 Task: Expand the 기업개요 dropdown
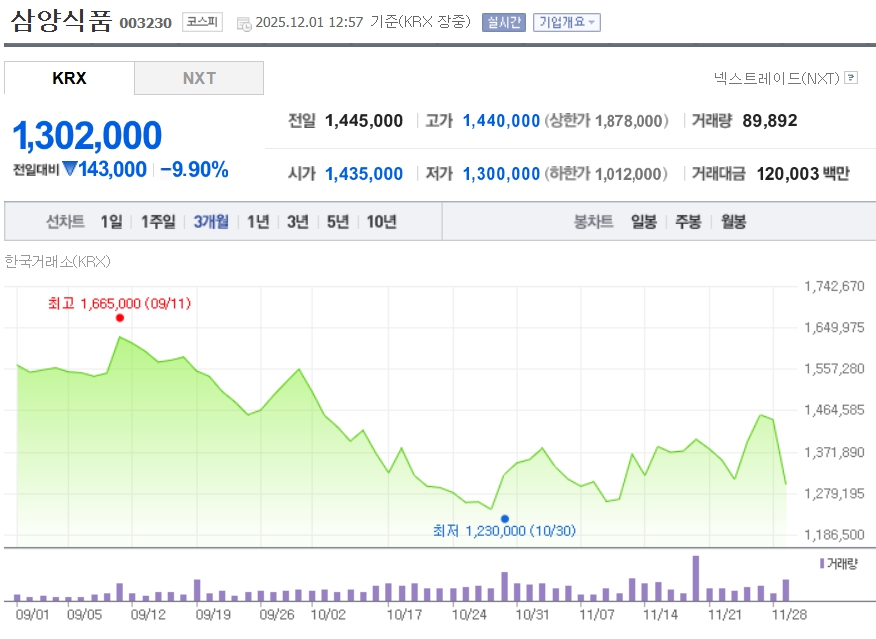tap(567, 22)
